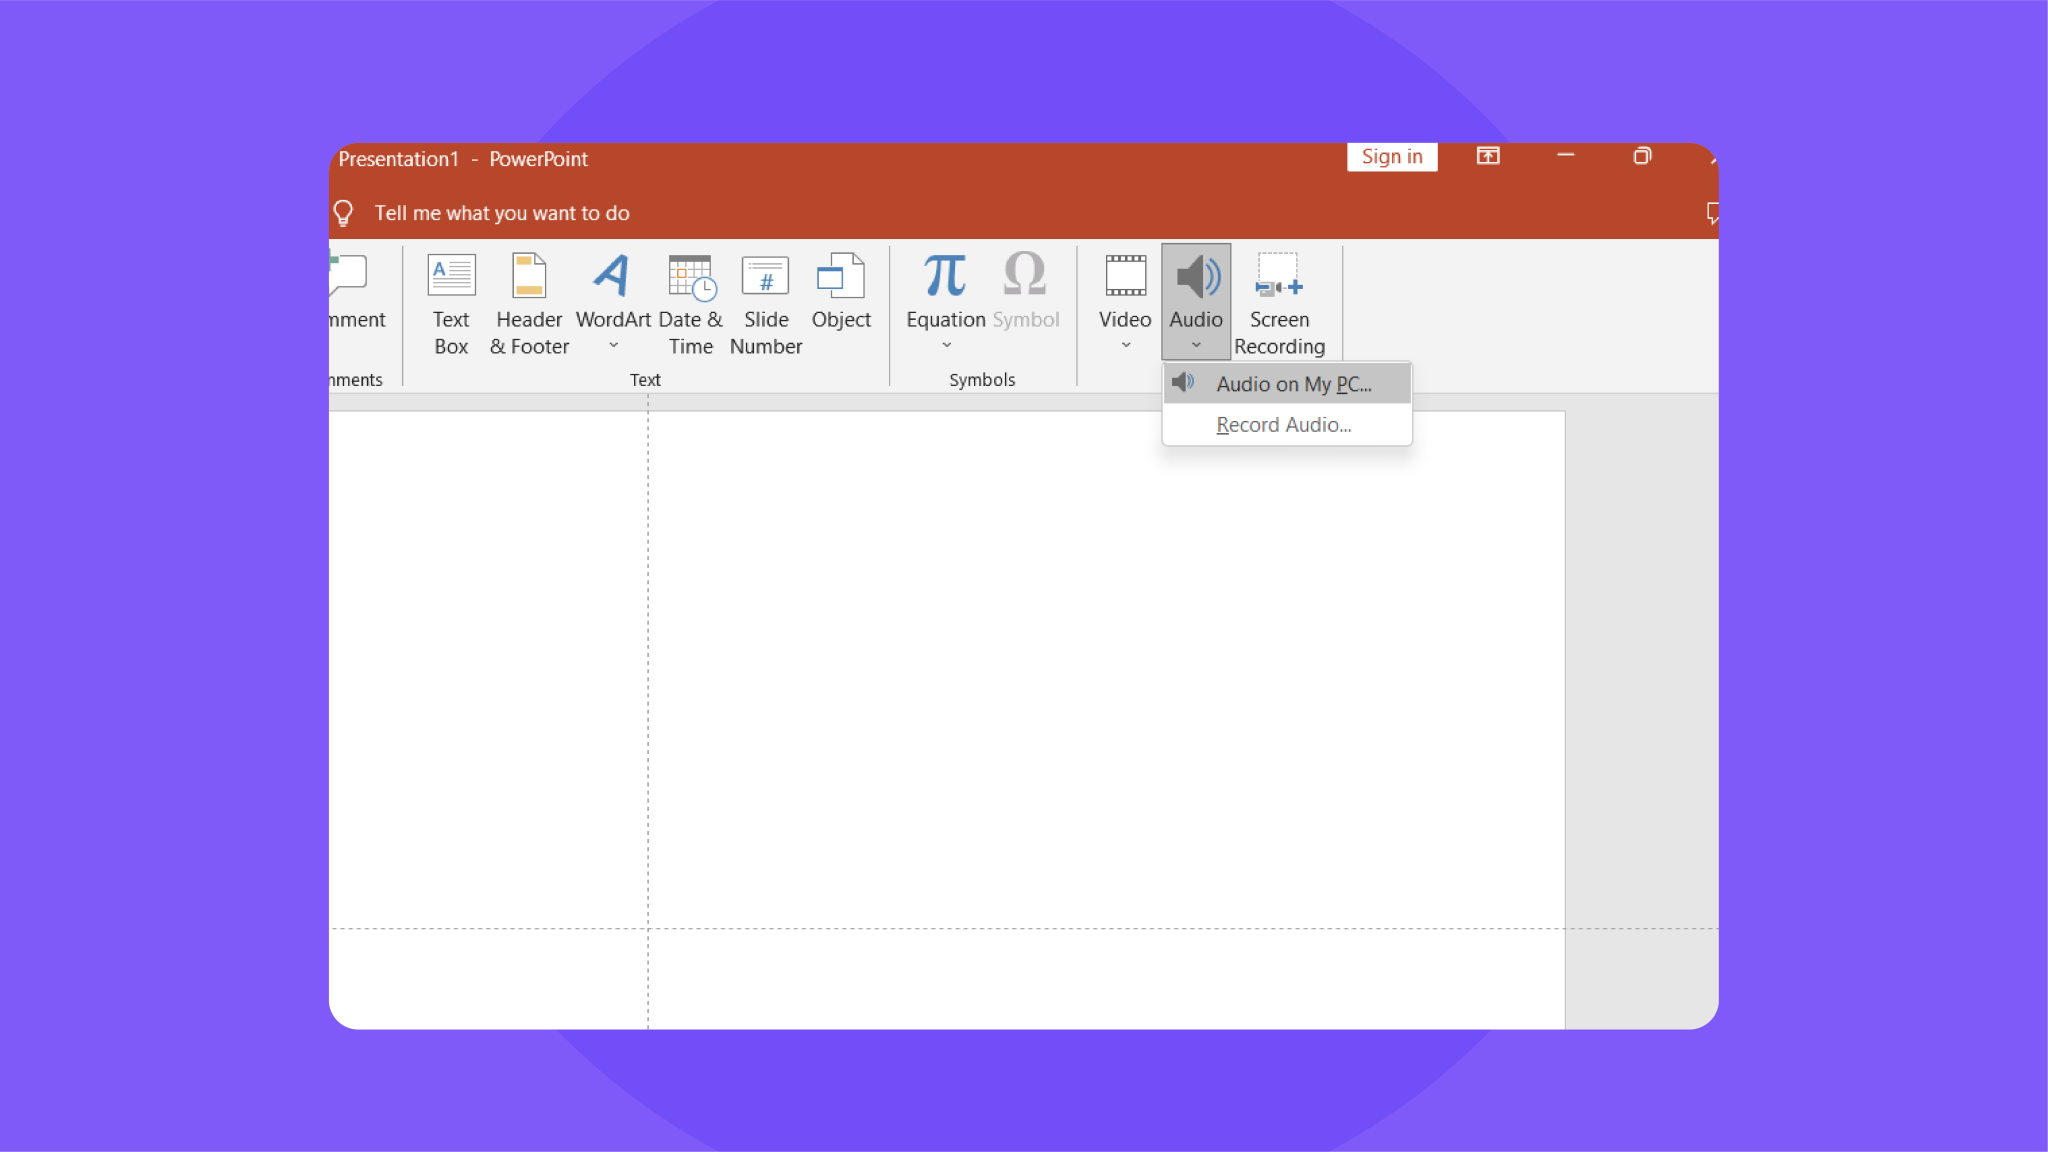Open the Audio dropdown
Viewport: 2048px width, 1152px height.
tap(1196, 344)
